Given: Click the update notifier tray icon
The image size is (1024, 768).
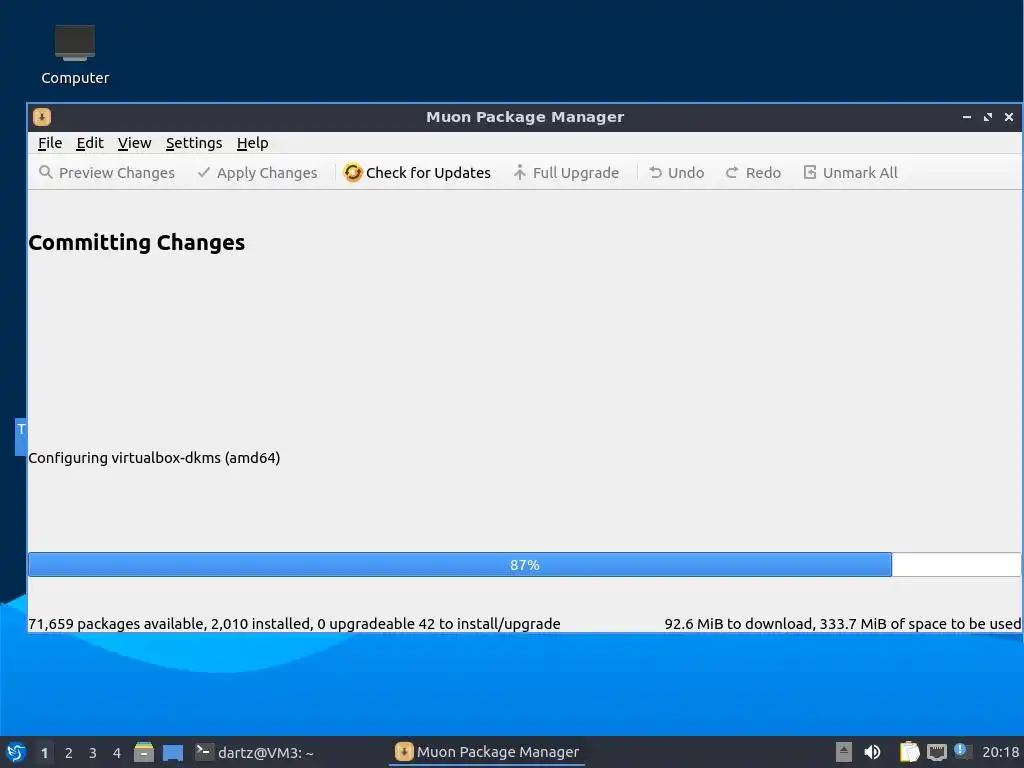Looking at the screenshot, I should 961,751.
